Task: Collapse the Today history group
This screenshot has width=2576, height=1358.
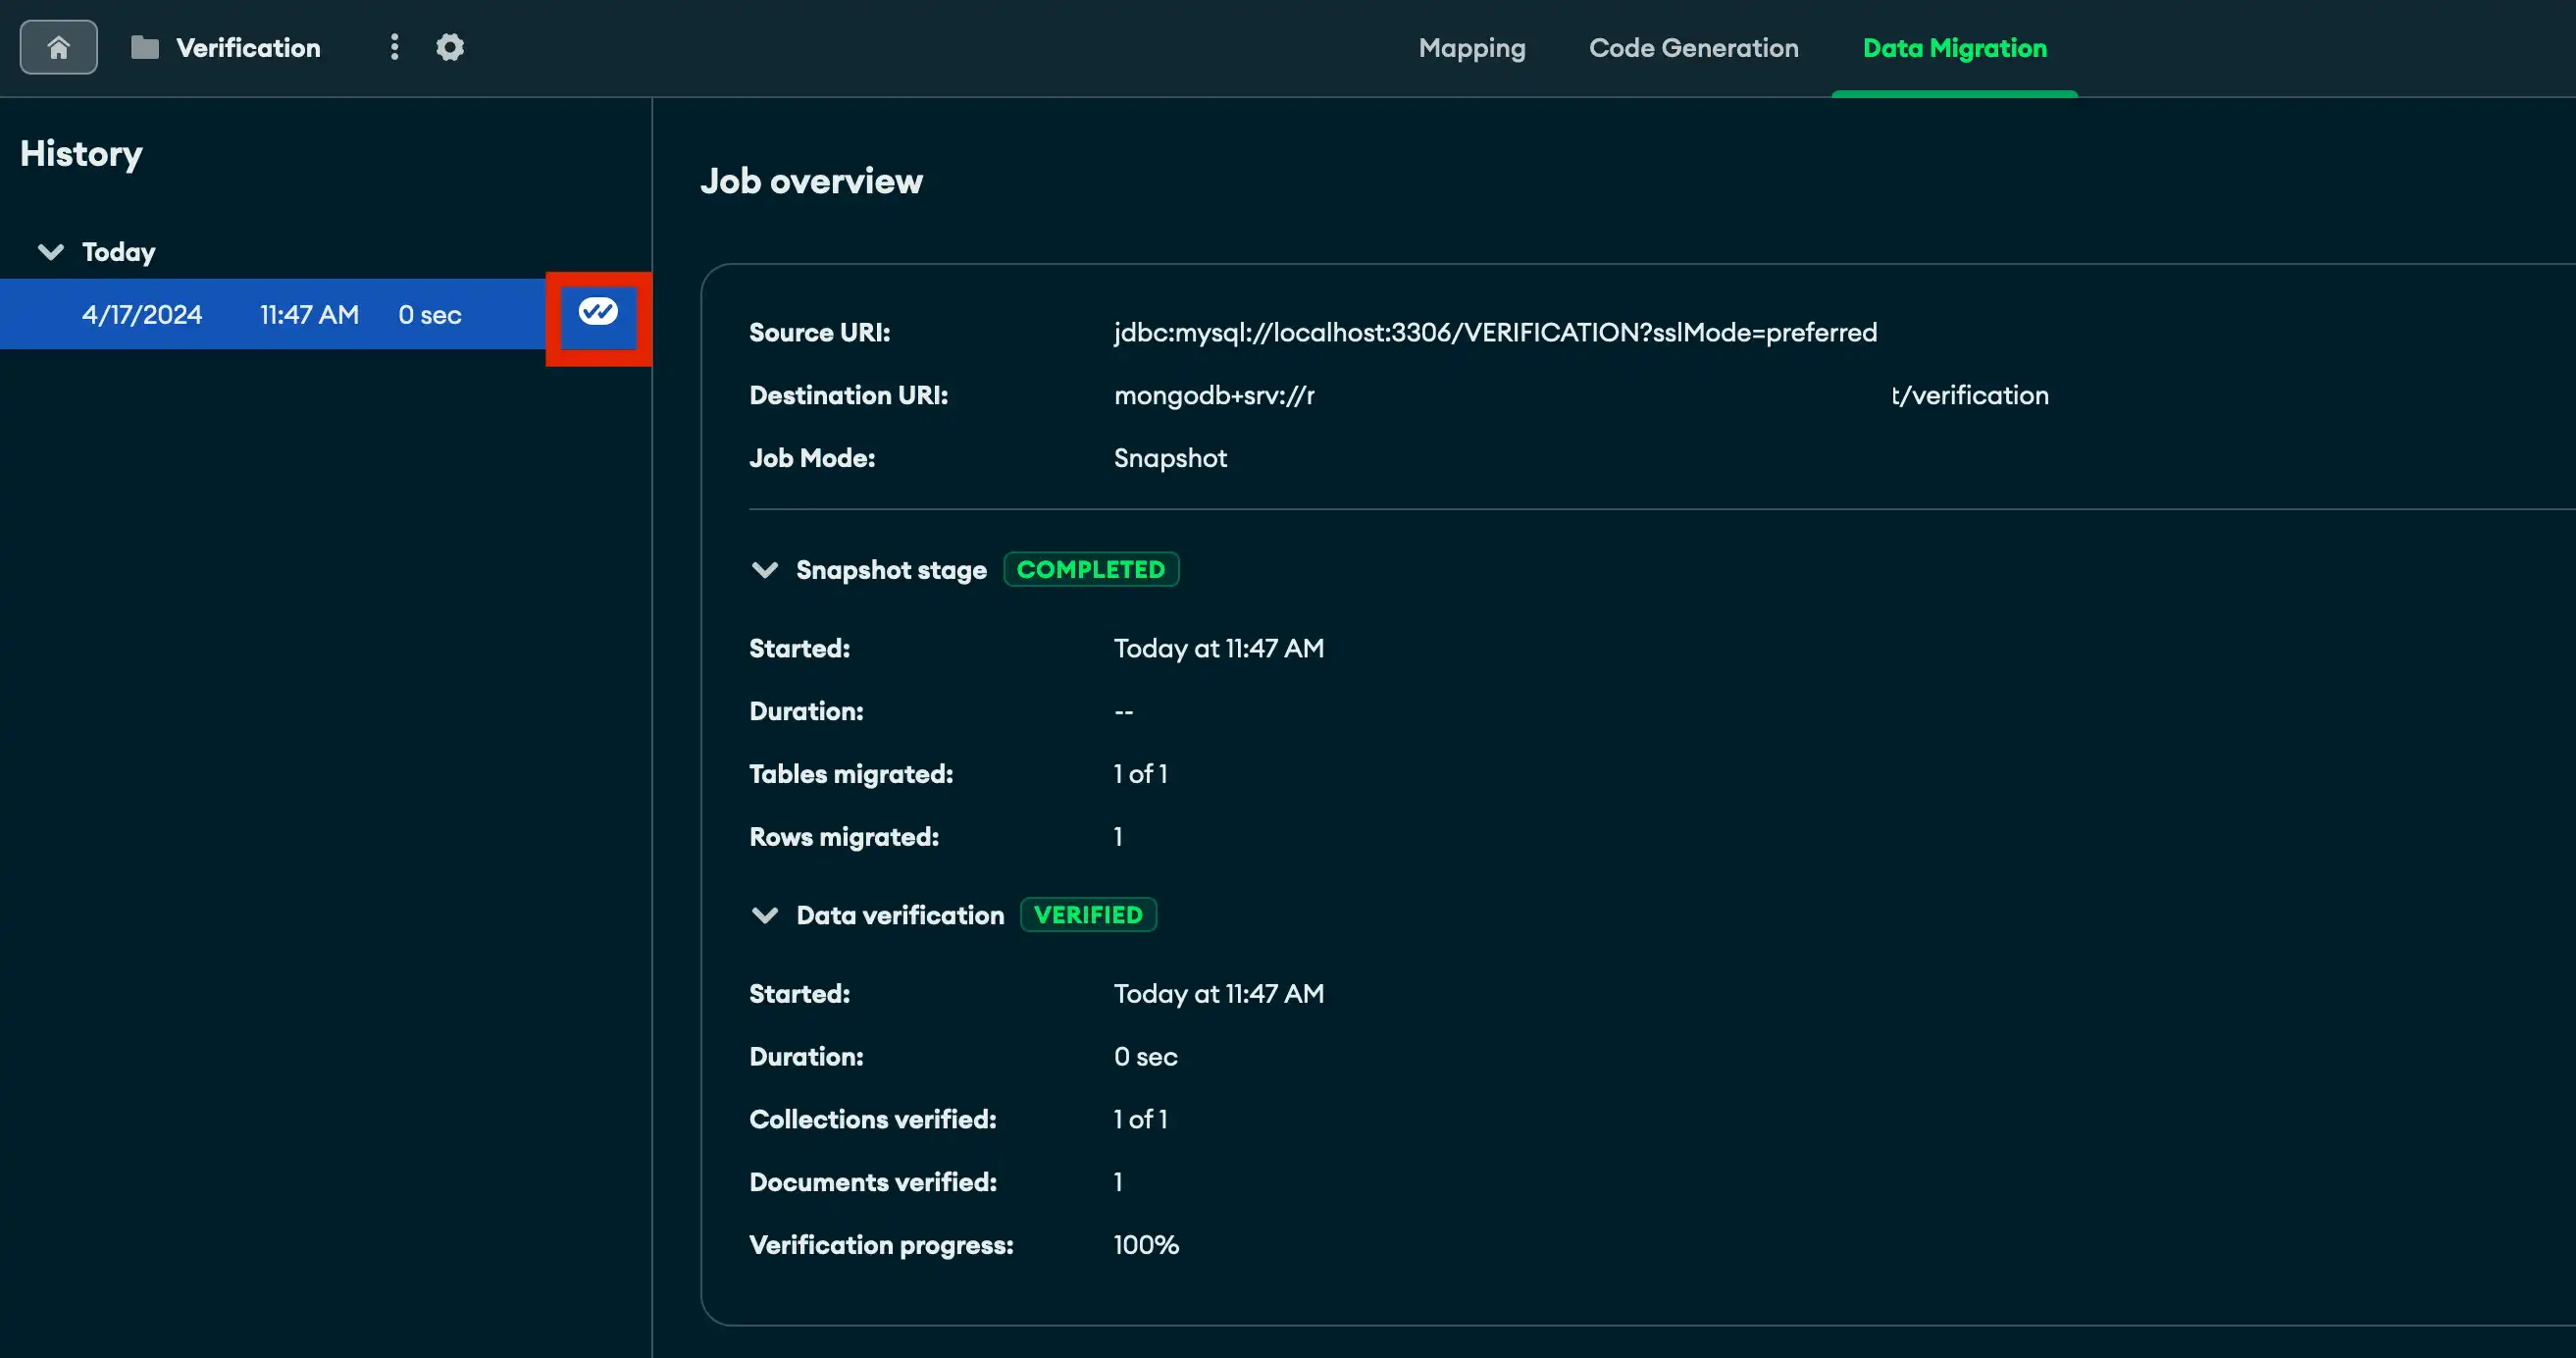Action: pyautogui.click(x=51, y=251)
